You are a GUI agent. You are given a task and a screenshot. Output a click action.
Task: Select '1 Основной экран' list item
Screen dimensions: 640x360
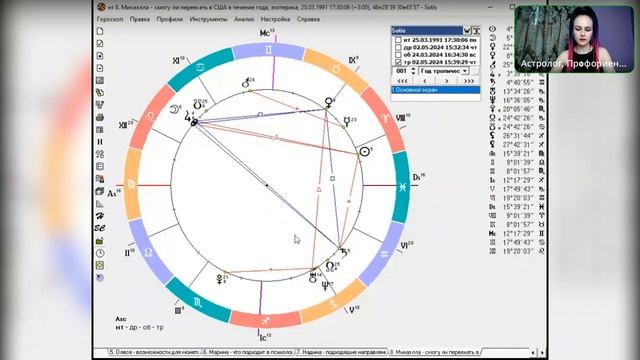pos(436,90)
